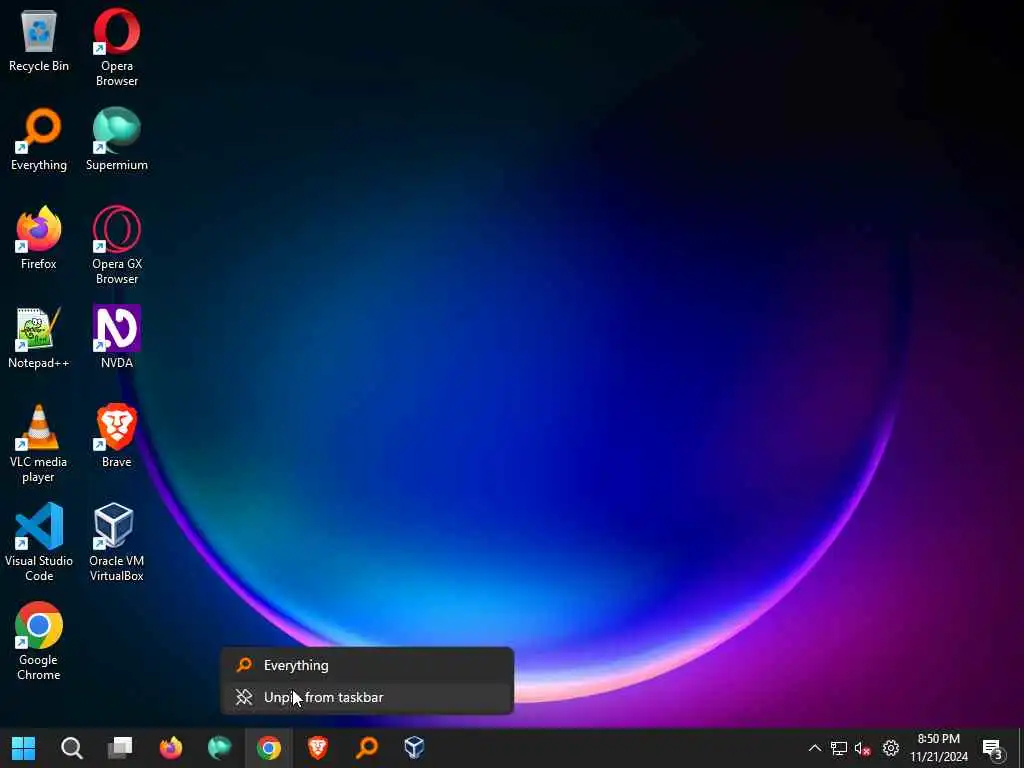This screenshot has width=1024, height=768.
Task: Select the Oracle VM VirtualBox desktop shortcut
Action: coord(117,543)
